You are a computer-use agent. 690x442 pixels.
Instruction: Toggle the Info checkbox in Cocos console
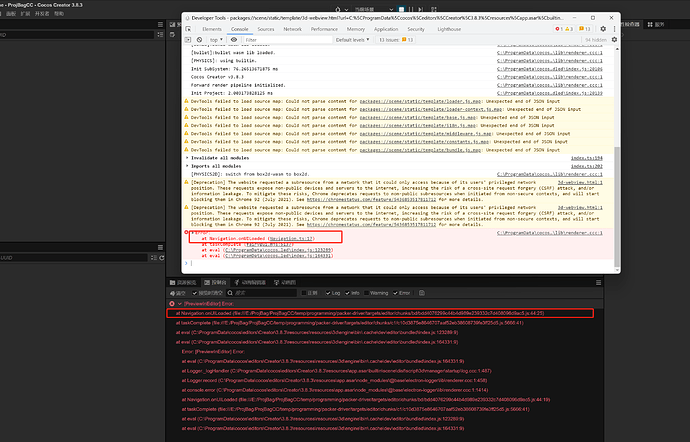tap(347, 293)
